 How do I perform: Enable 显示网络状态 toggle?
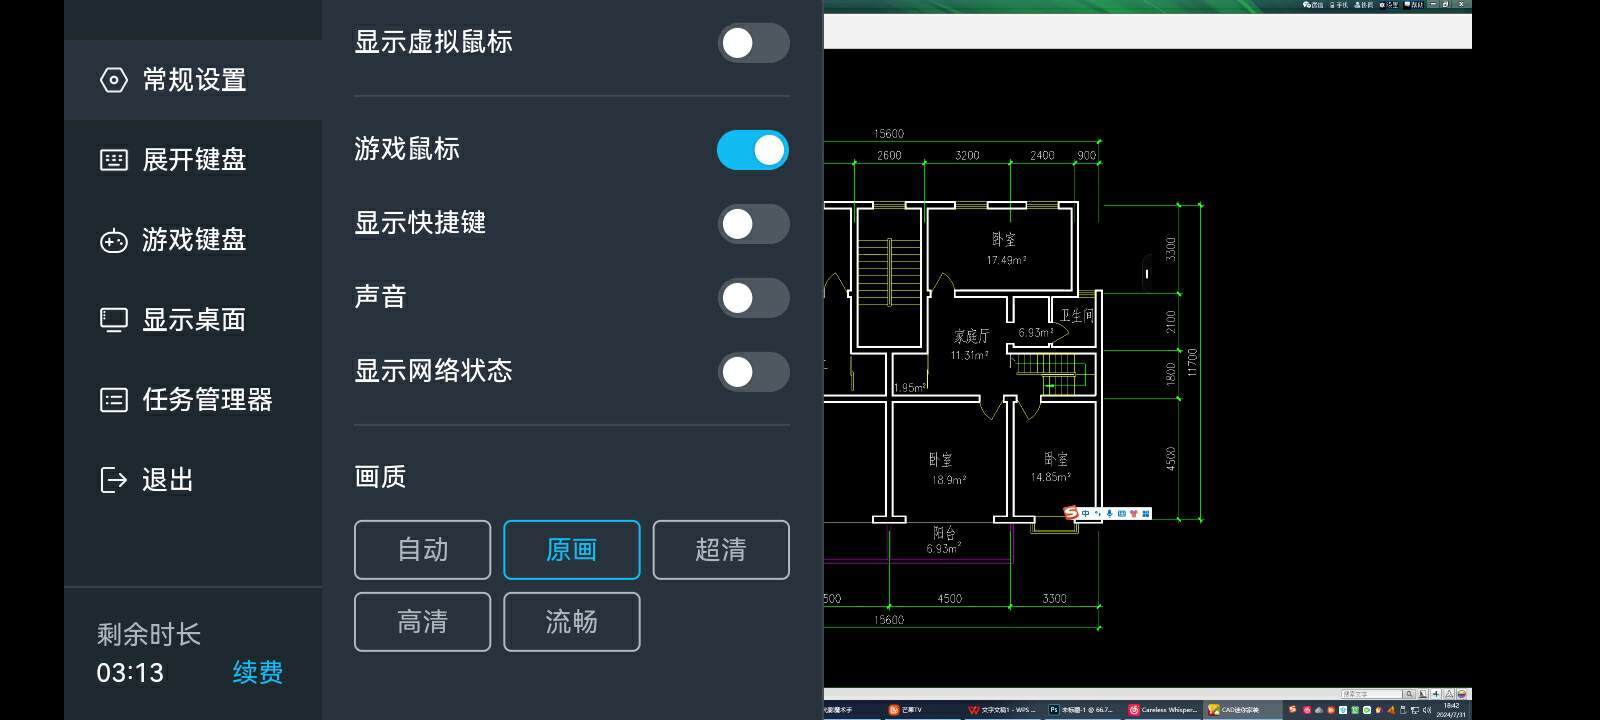tap(753, 372)
